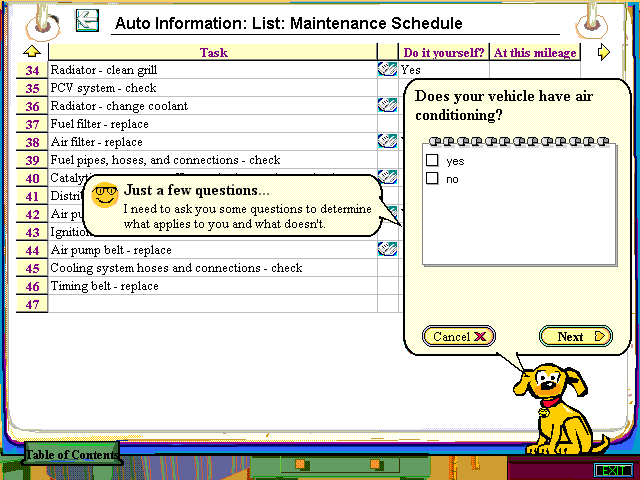
Task: Open note icon for Air filter replace
Action: click(x=387, y=142)
